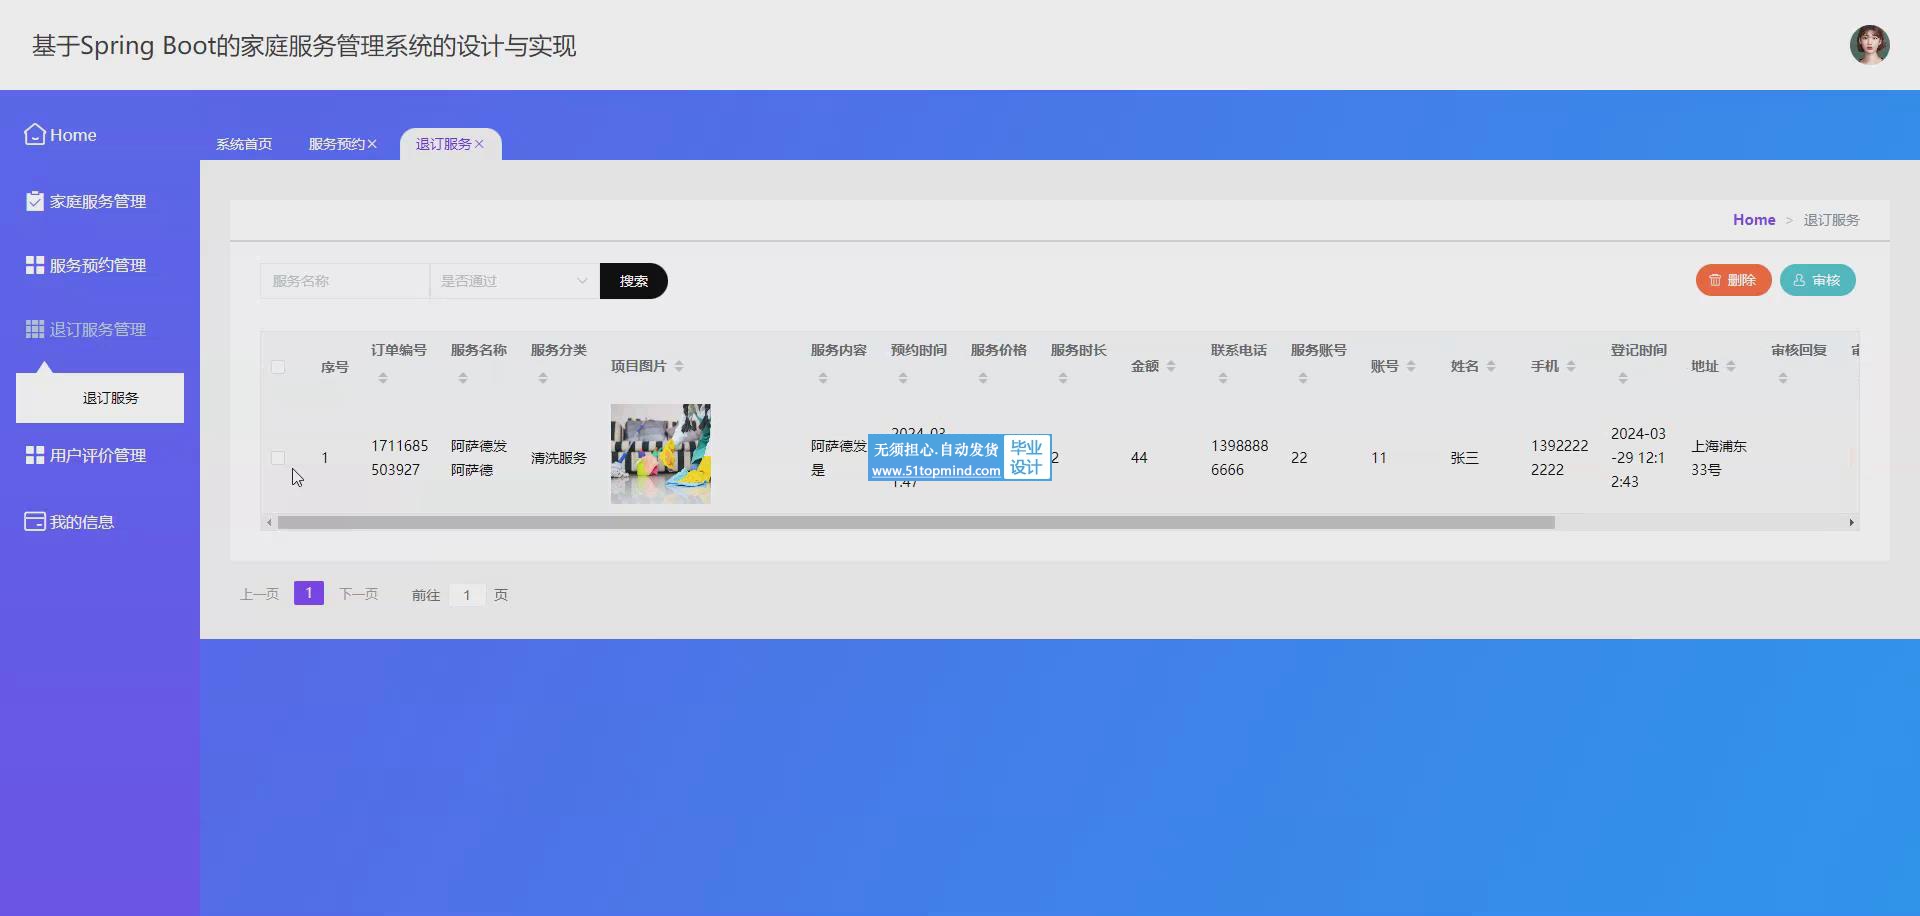Expand the 用户评价管理 sidebar menu
Screen dimensions: 1920x916
100,455
